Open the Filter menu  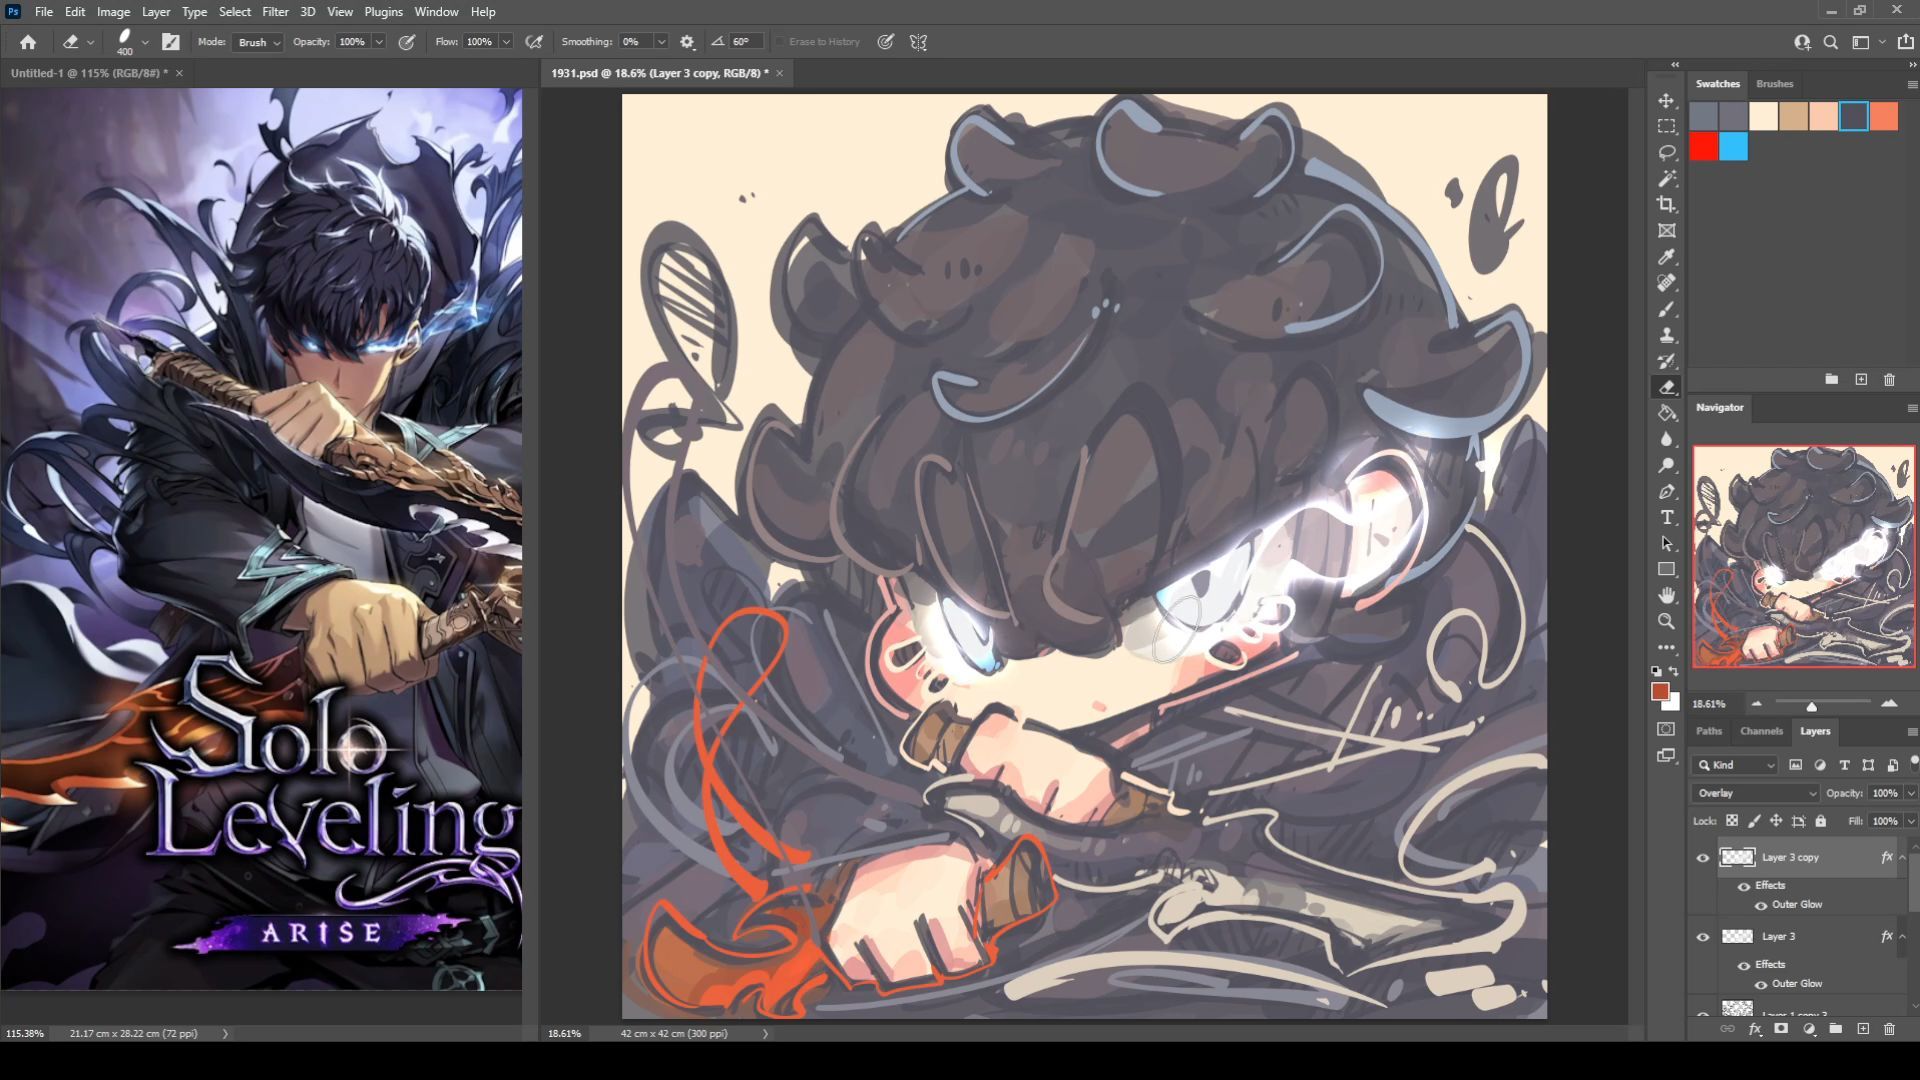[275, 12]
